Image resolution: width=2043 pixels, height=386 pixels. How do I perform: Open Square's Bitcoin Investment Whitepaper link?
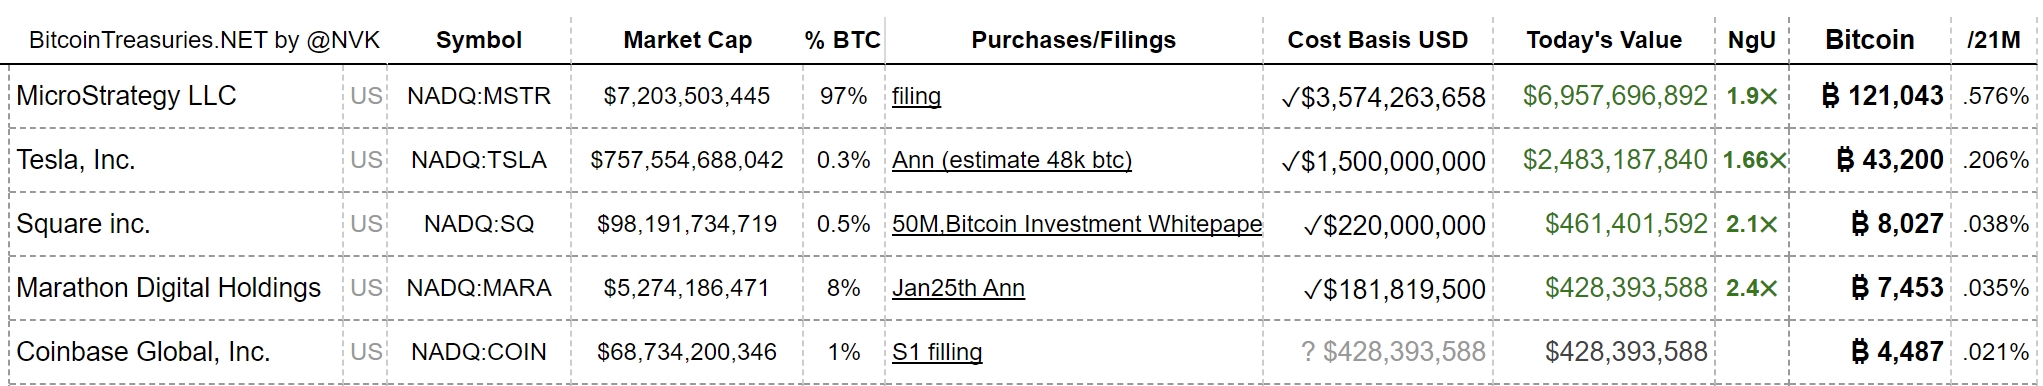(x=1077, y=224)
